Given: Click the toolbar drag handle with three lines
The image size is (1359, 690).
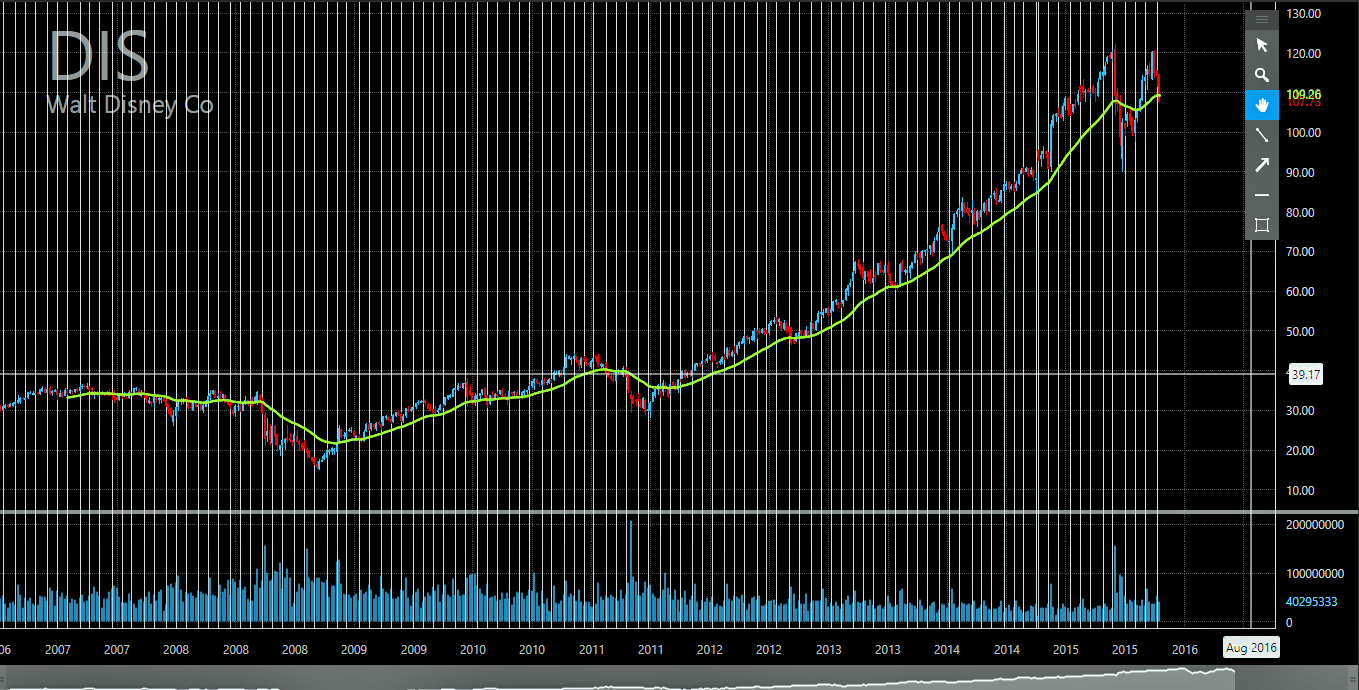Looking at the screenshot, I should 1262,19.
